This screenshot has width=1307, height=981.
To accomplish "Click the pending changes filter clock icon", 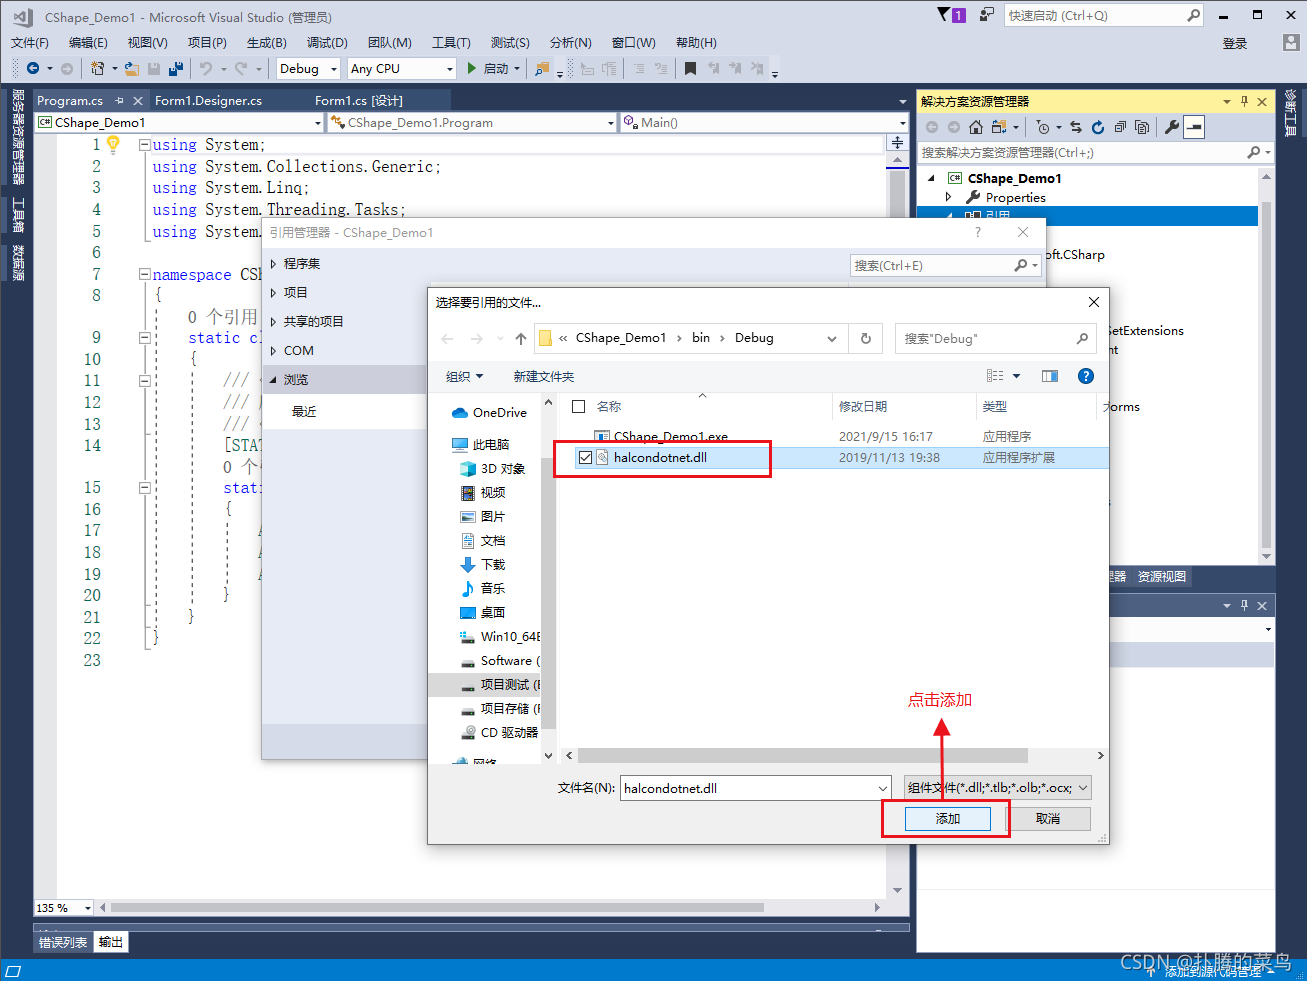I will [x=1043, y=127].
